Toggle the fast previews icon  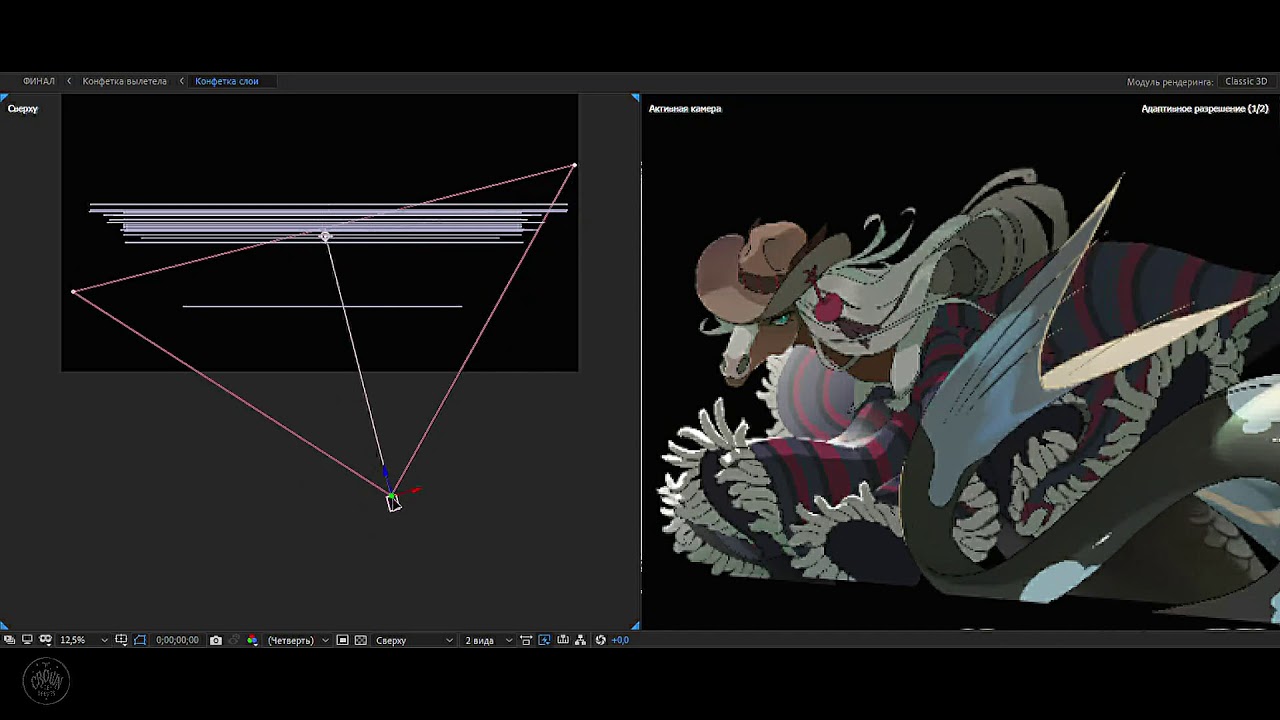544,640
